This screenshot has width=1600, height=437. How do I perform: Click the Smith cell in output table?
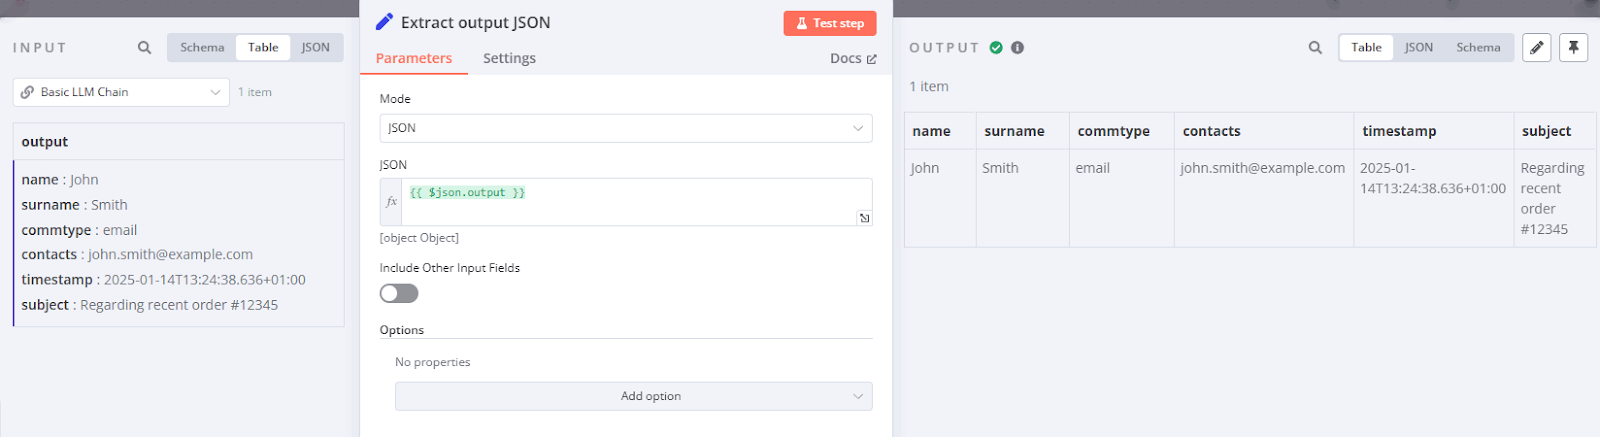tap(1022, 198)
